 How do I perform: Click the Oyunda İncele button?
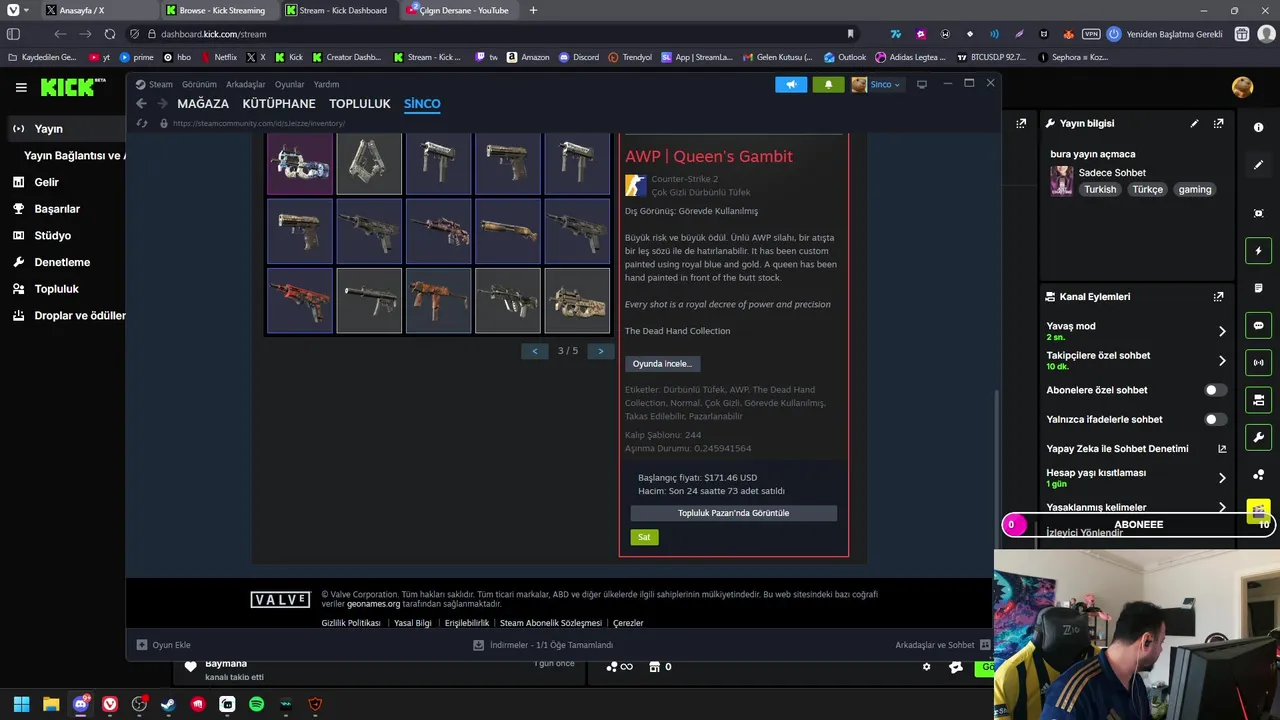tap(662, 364)
